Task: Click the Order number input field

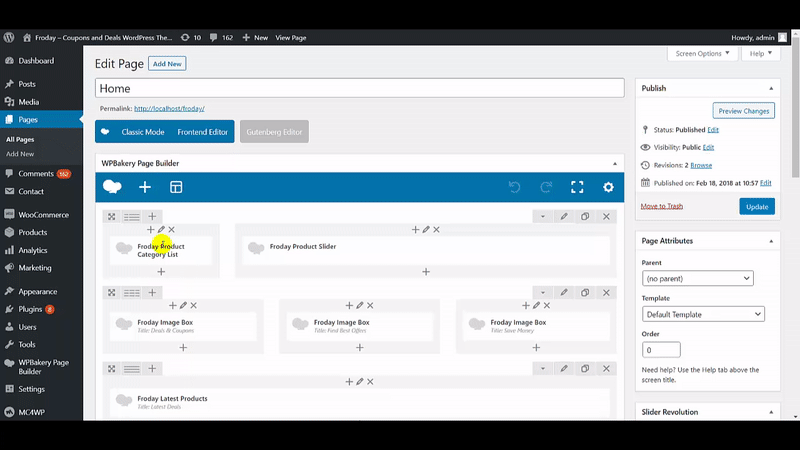Action: [x=660, y=350]
